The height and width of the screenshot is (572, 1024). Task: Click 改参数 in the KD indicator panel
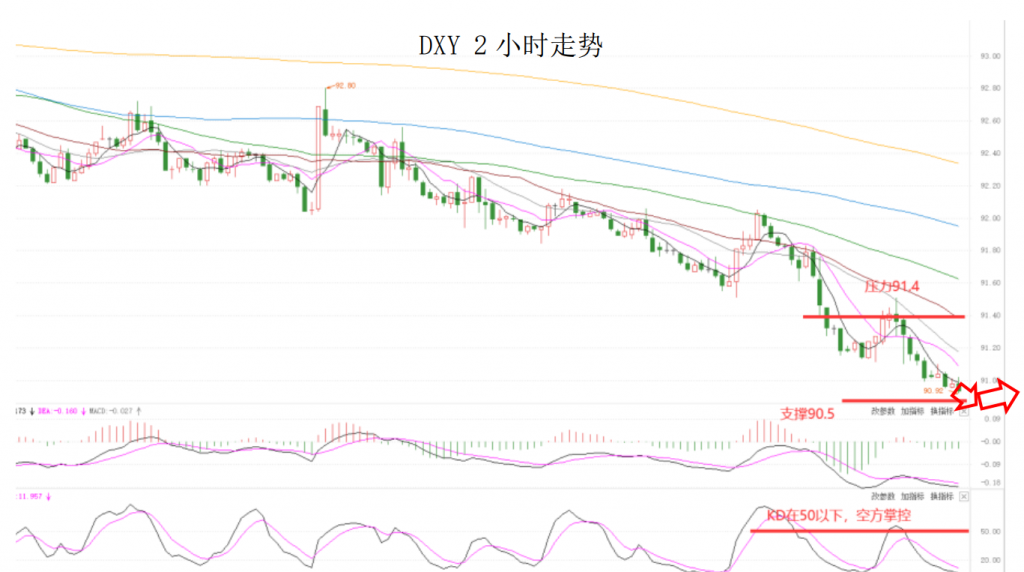point(883,497)
